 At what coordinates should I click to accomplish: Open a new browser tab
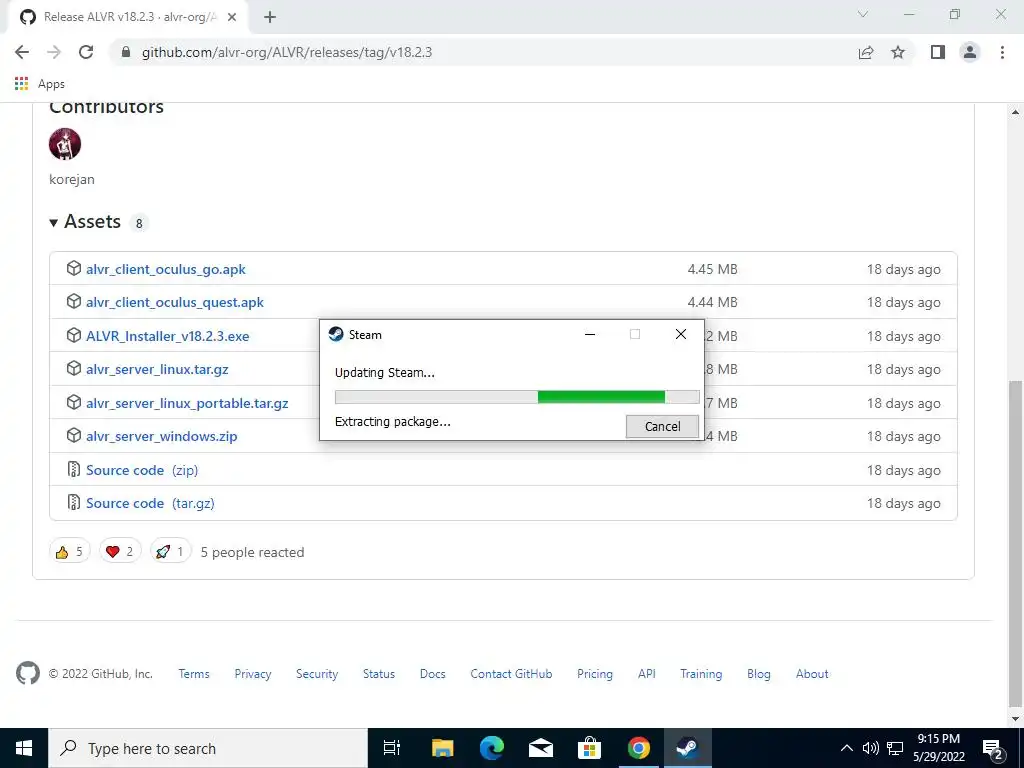270,17
